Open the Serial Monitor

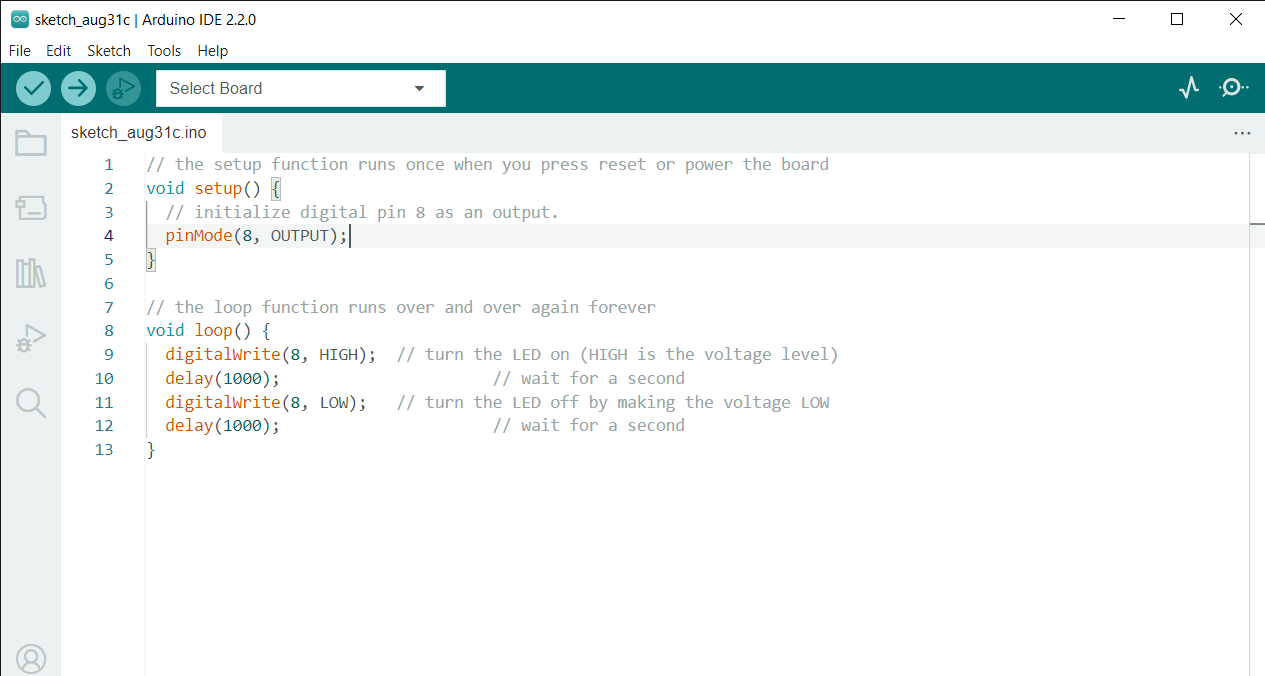click(1232, 88)
